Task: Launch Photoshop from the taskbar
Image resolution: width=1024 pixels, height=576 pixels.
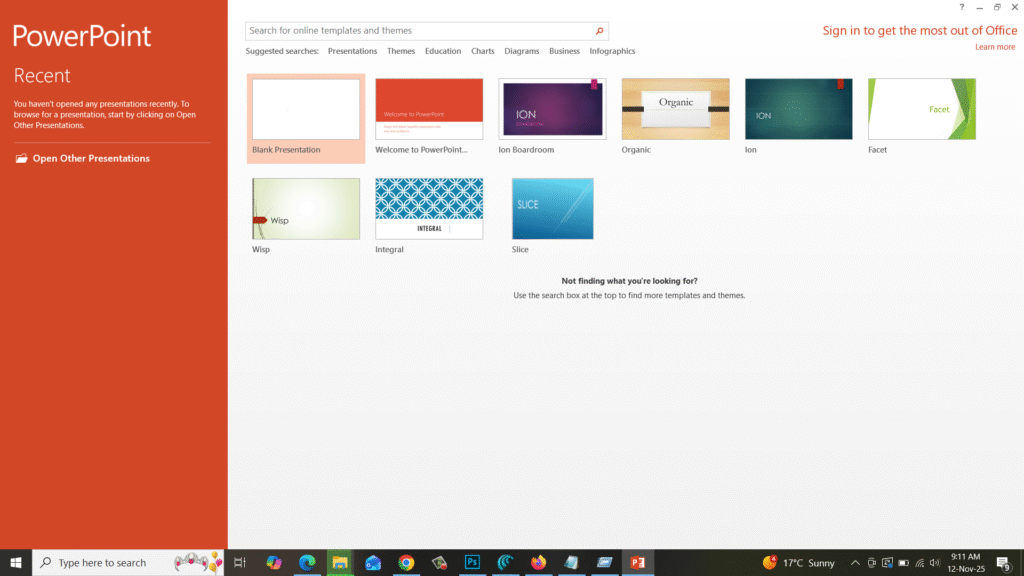Action: click(x=471, y=562)
